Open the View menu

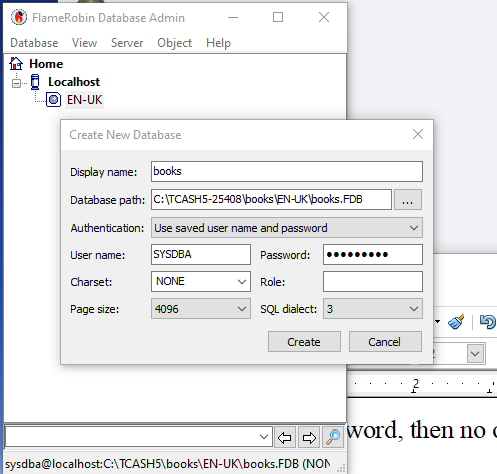(x=84, y=43)
